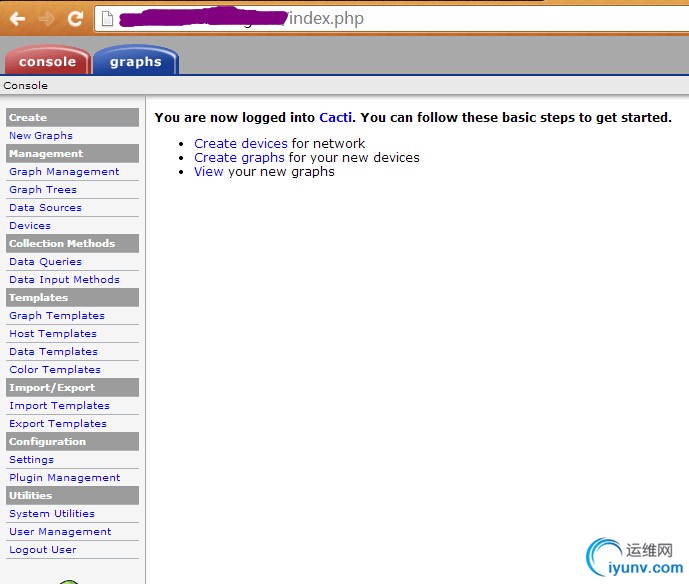Open Devices in Management section

pos(30,225)
